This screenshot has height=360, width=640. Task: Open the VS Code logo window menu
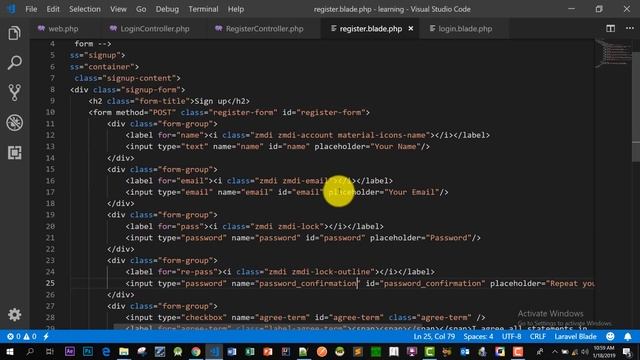coord(11,9)
